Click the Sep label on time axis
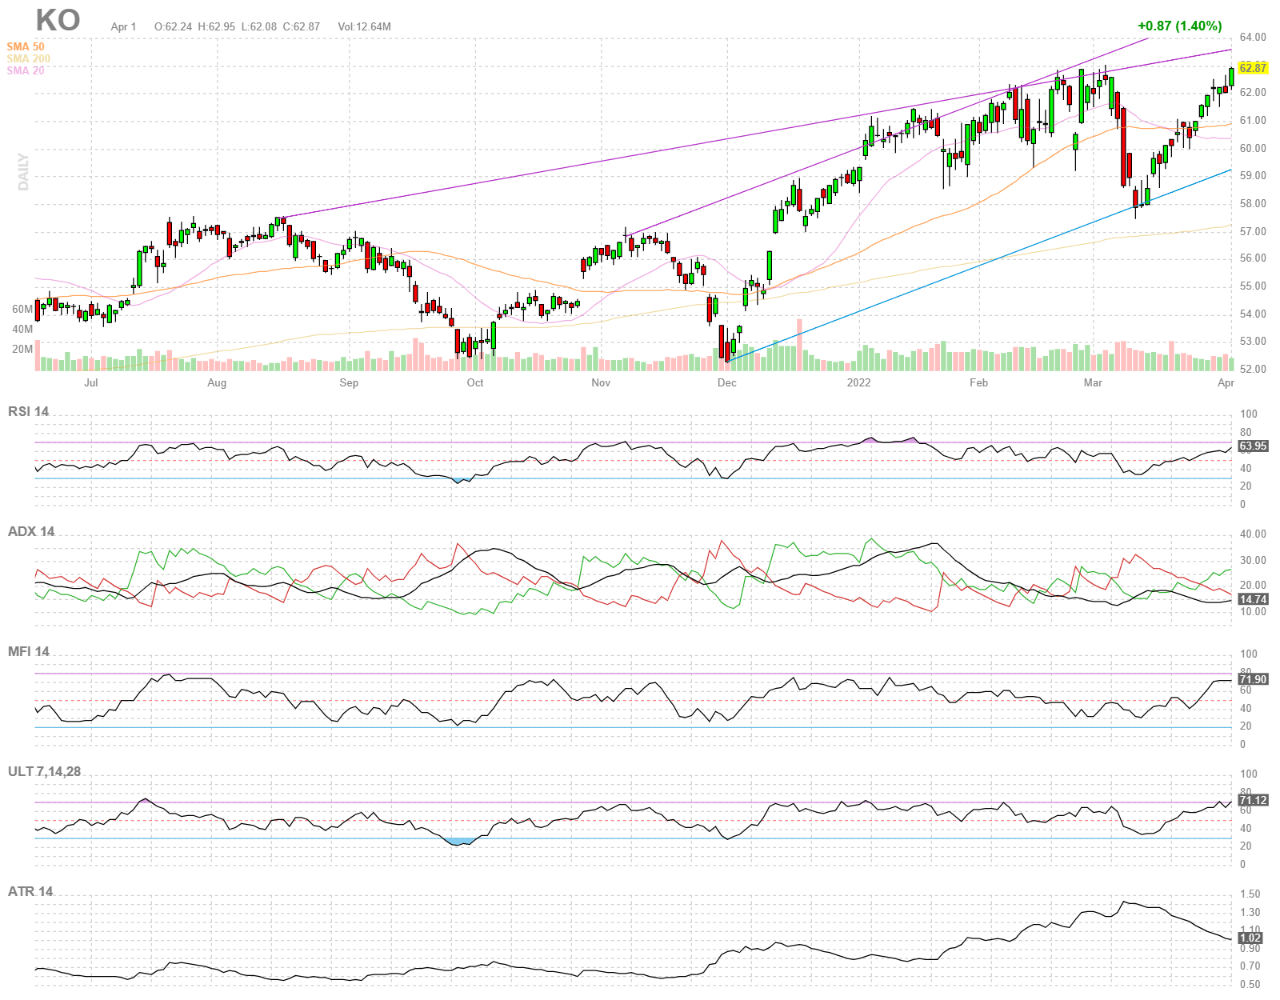The image size is (1280, 1000). coord(349,383)
